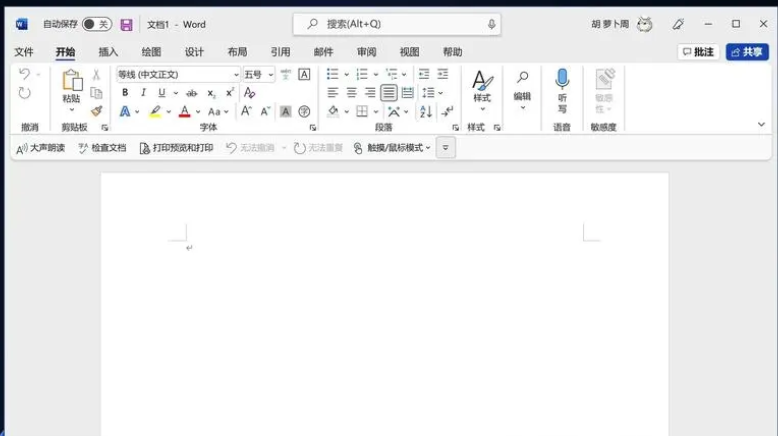
Task: Cut selection with scissors icon
Action: tap(96, 74)
